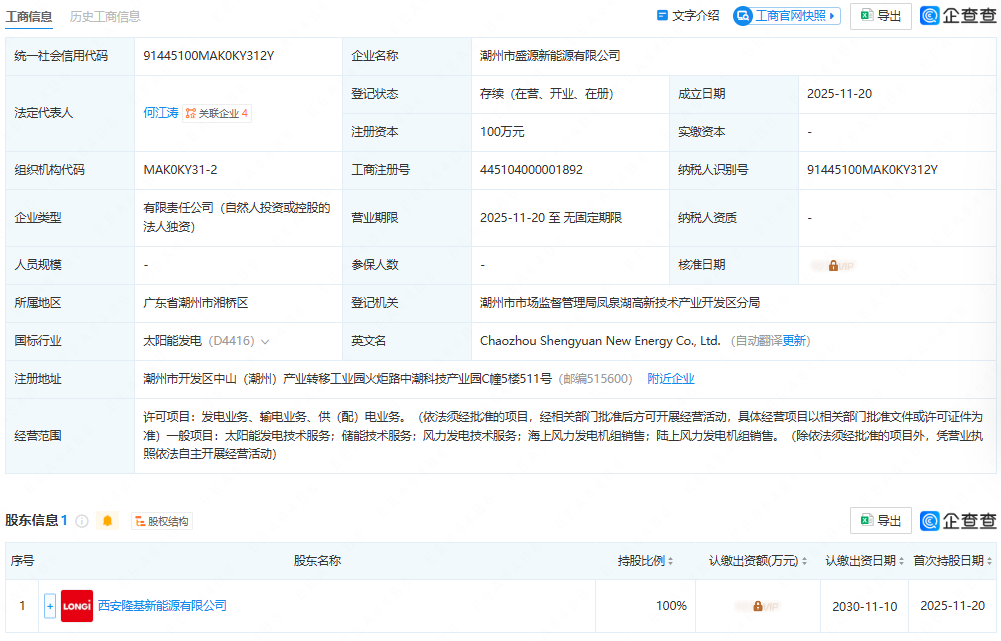Image resolution: width=1001 pixels, height=641 pixels.
Task: Open legal representative 何江涛 link
Action: click(161, 113)
